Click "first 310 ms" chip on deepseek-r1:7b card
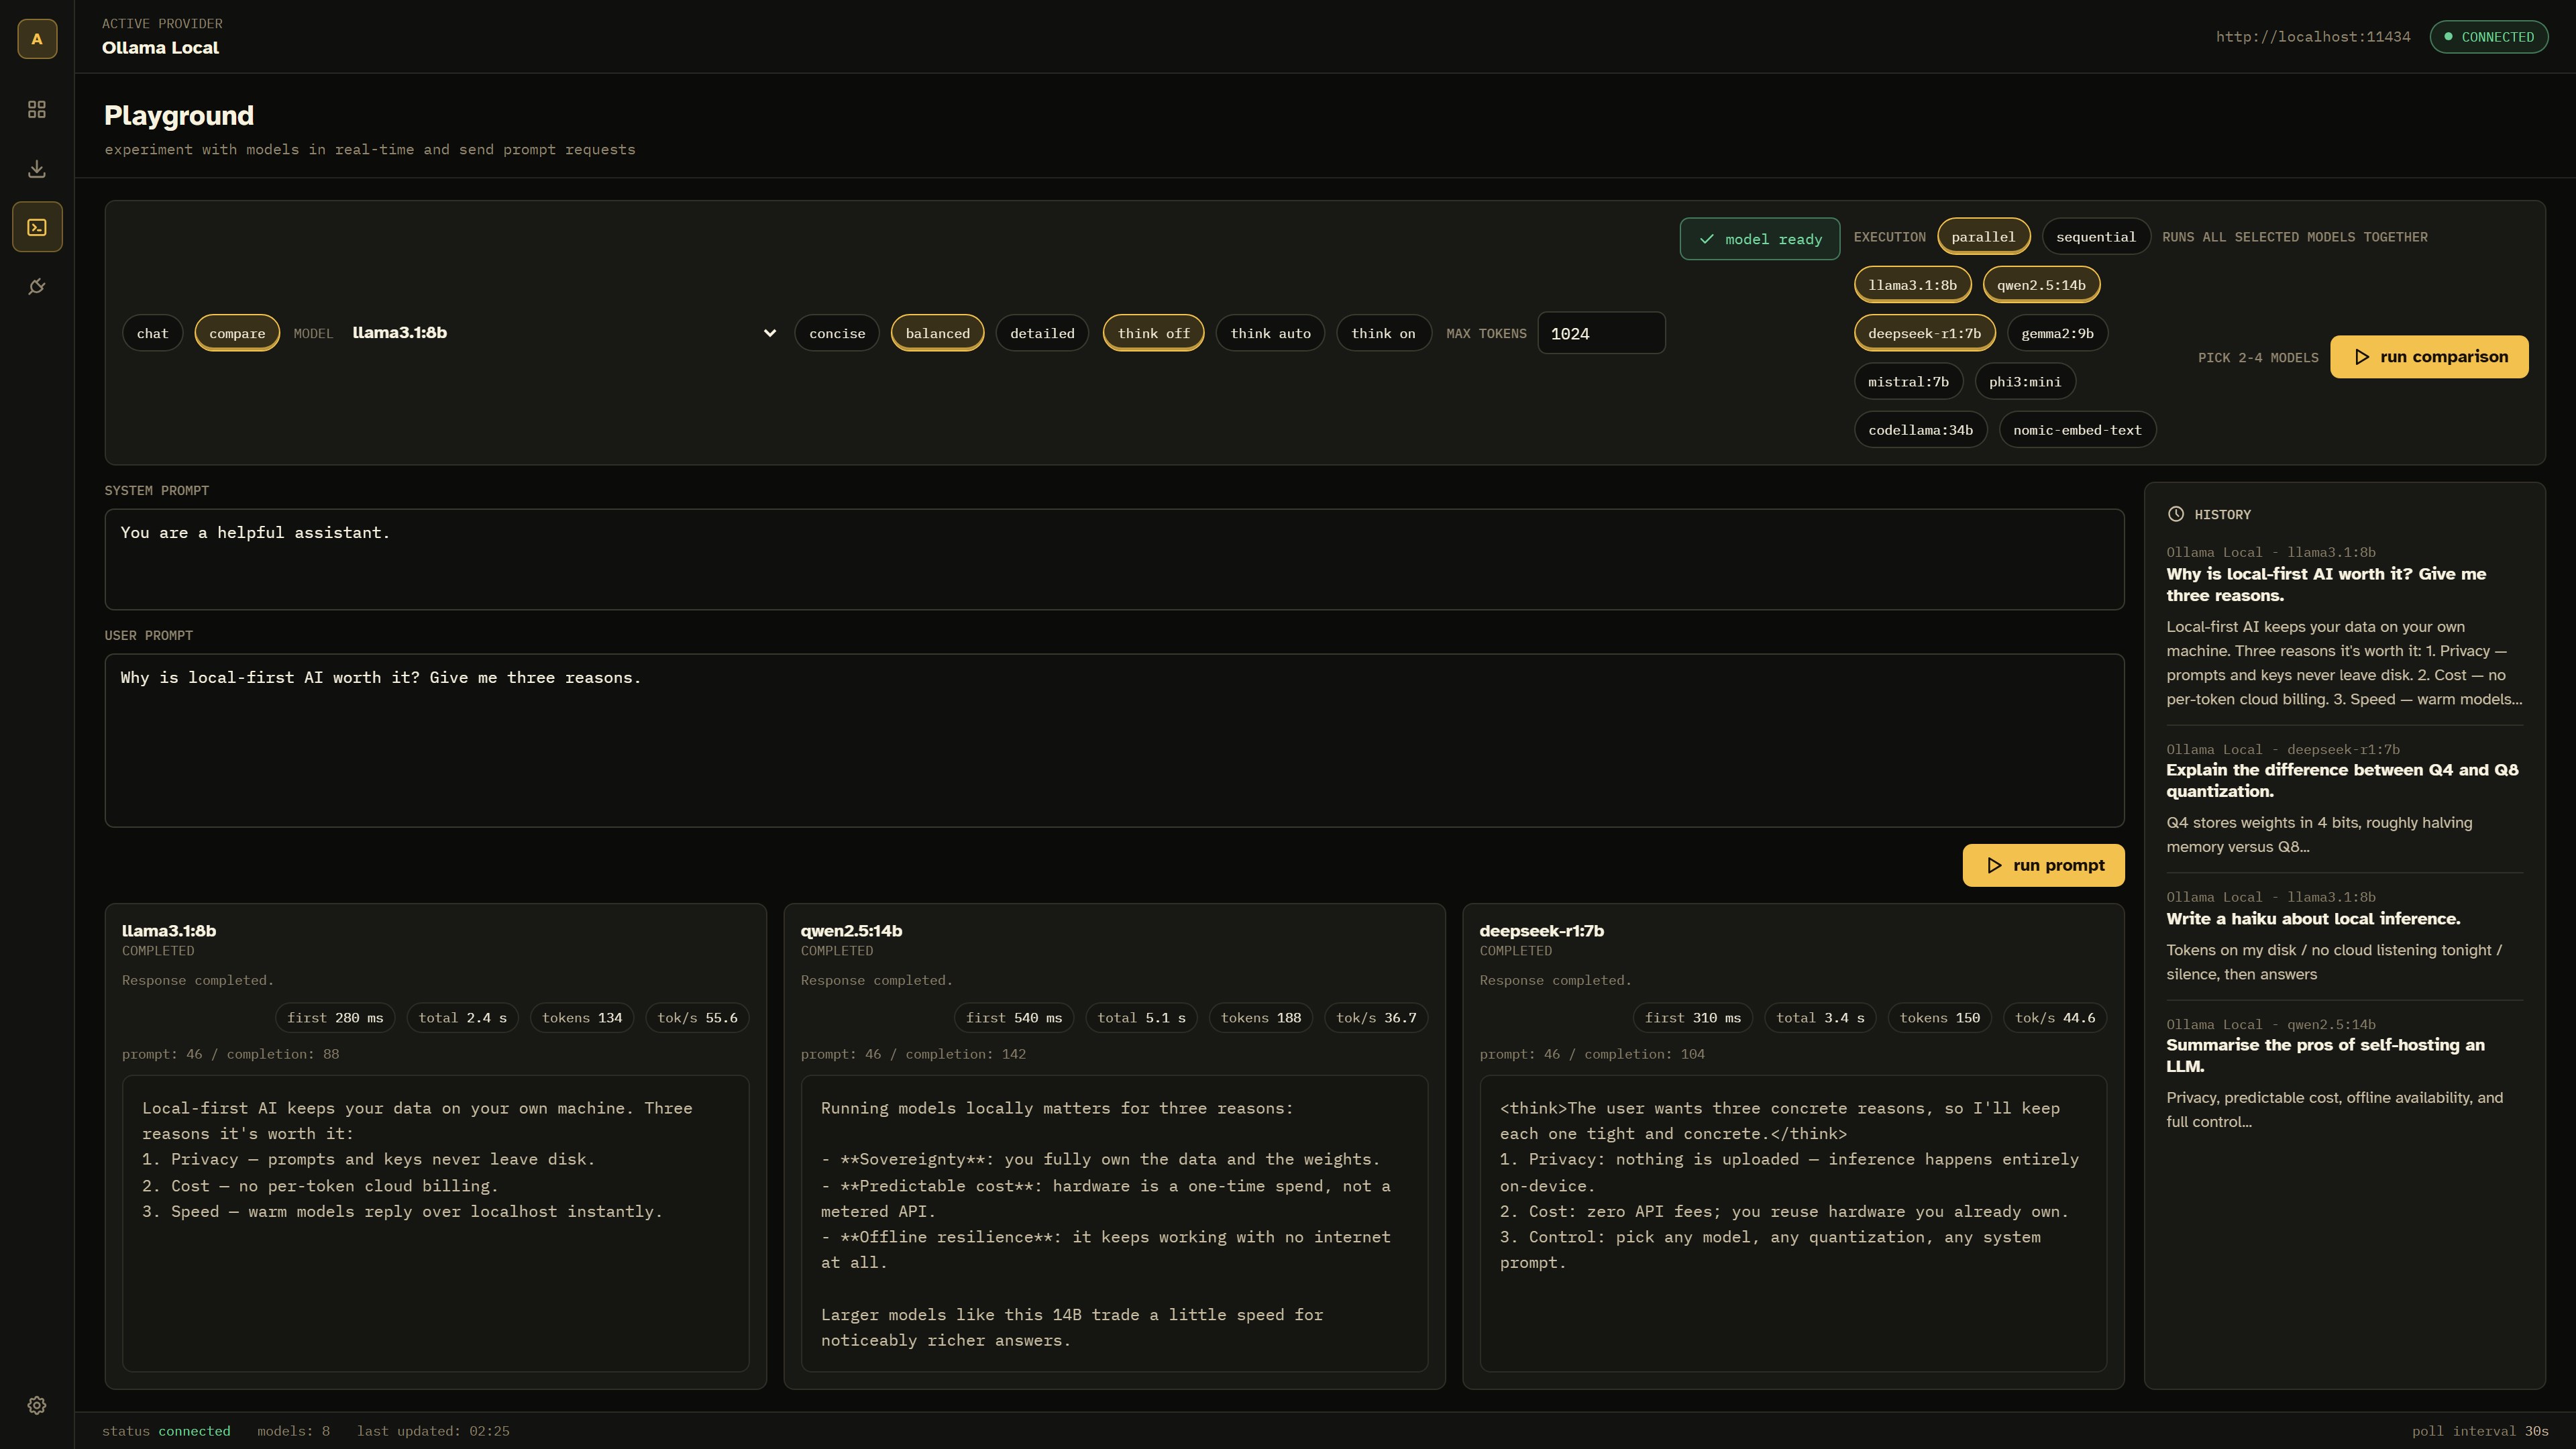The image size is (2576, 1449). coord(1693,1018)
